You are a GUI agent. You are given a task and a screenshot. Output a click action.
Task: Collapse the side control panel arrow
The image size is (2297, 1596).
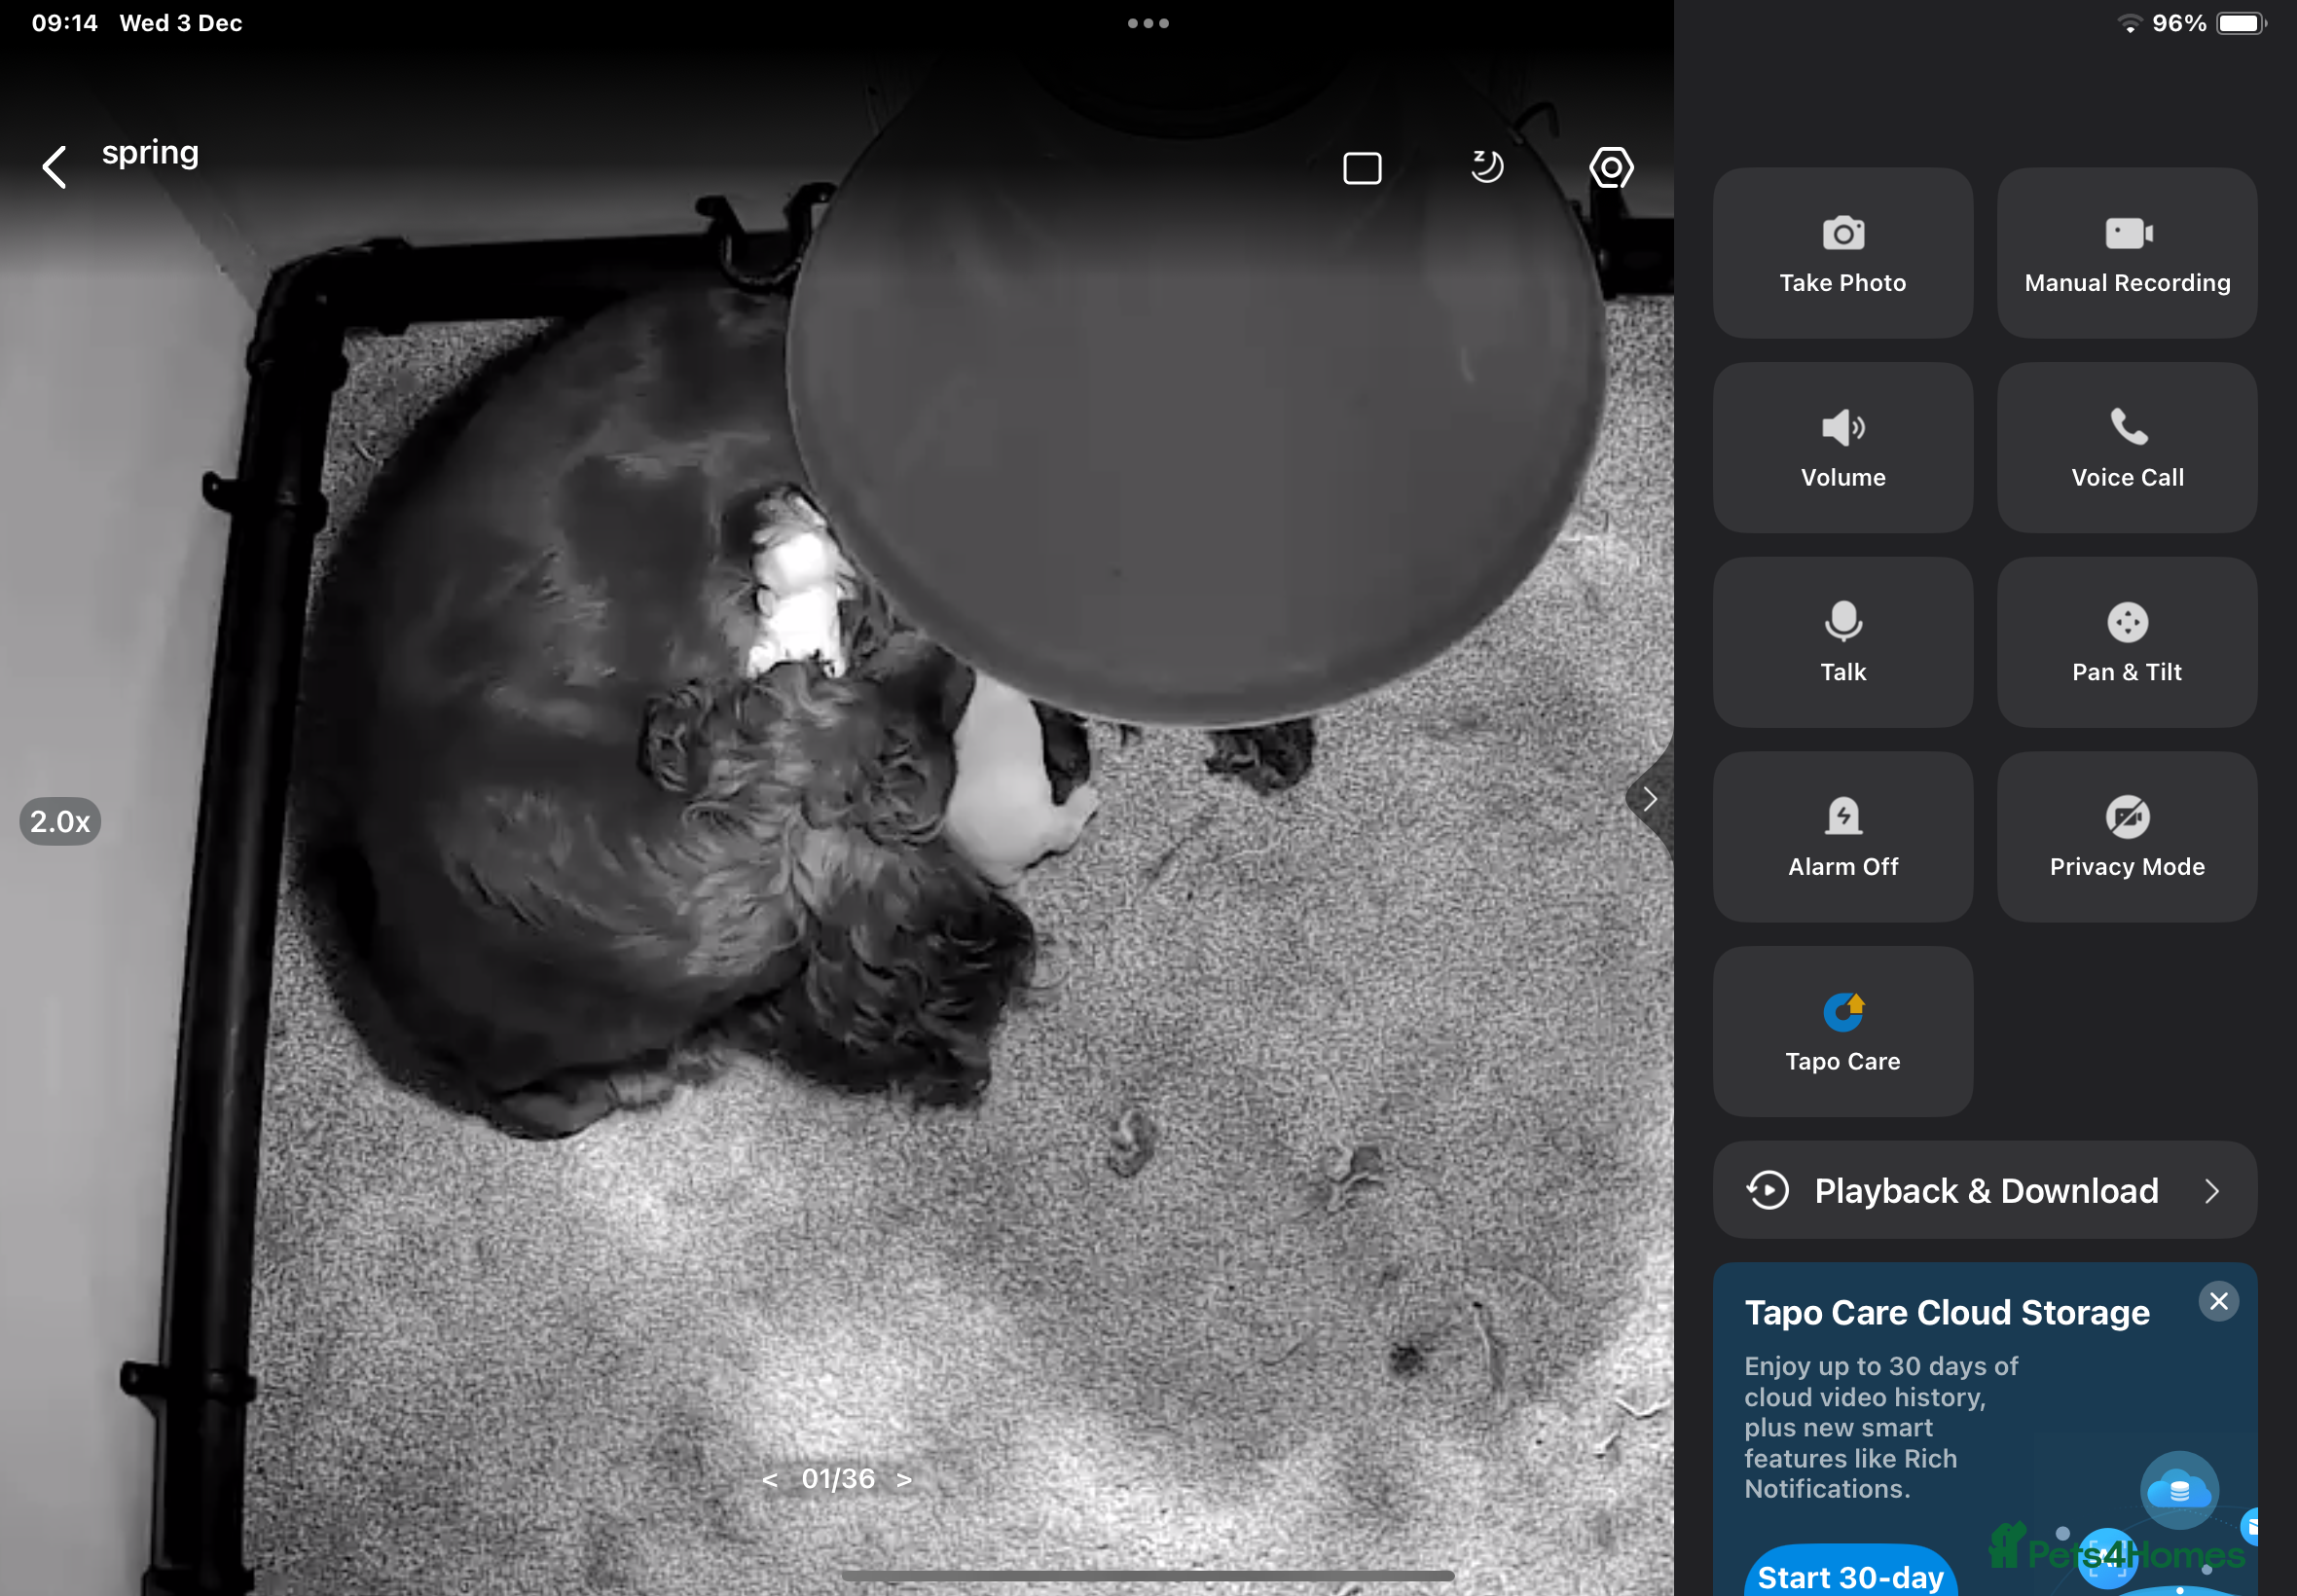point(1649,799)
